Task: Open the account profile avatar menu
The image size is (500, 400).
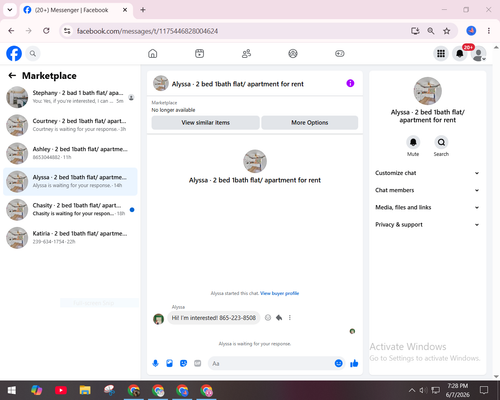Action: 478,54
